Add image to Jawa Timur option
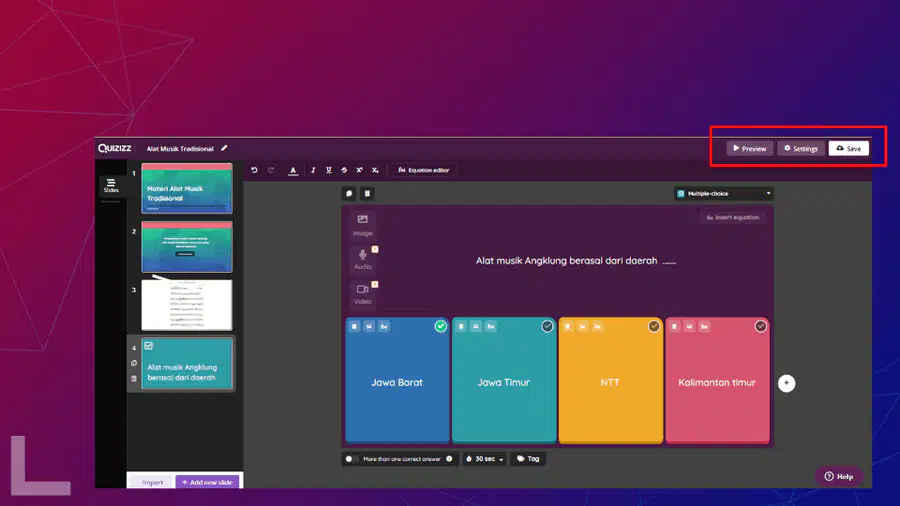The height and width of the screenshot is (506, 900). tap(476, 326)
